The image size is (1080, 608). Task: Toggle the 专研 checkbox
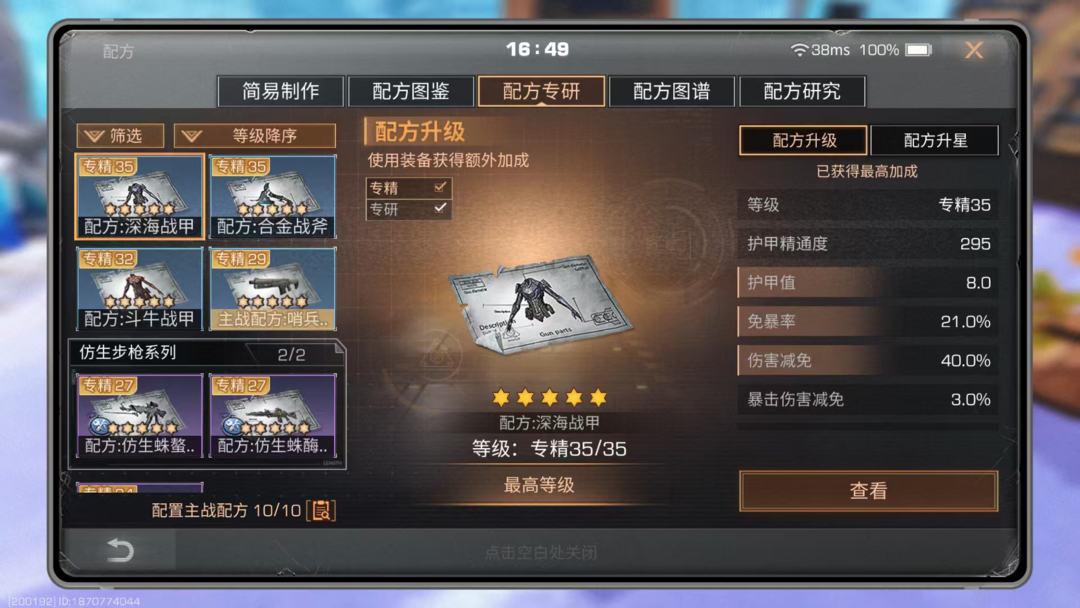click(440, 208)
